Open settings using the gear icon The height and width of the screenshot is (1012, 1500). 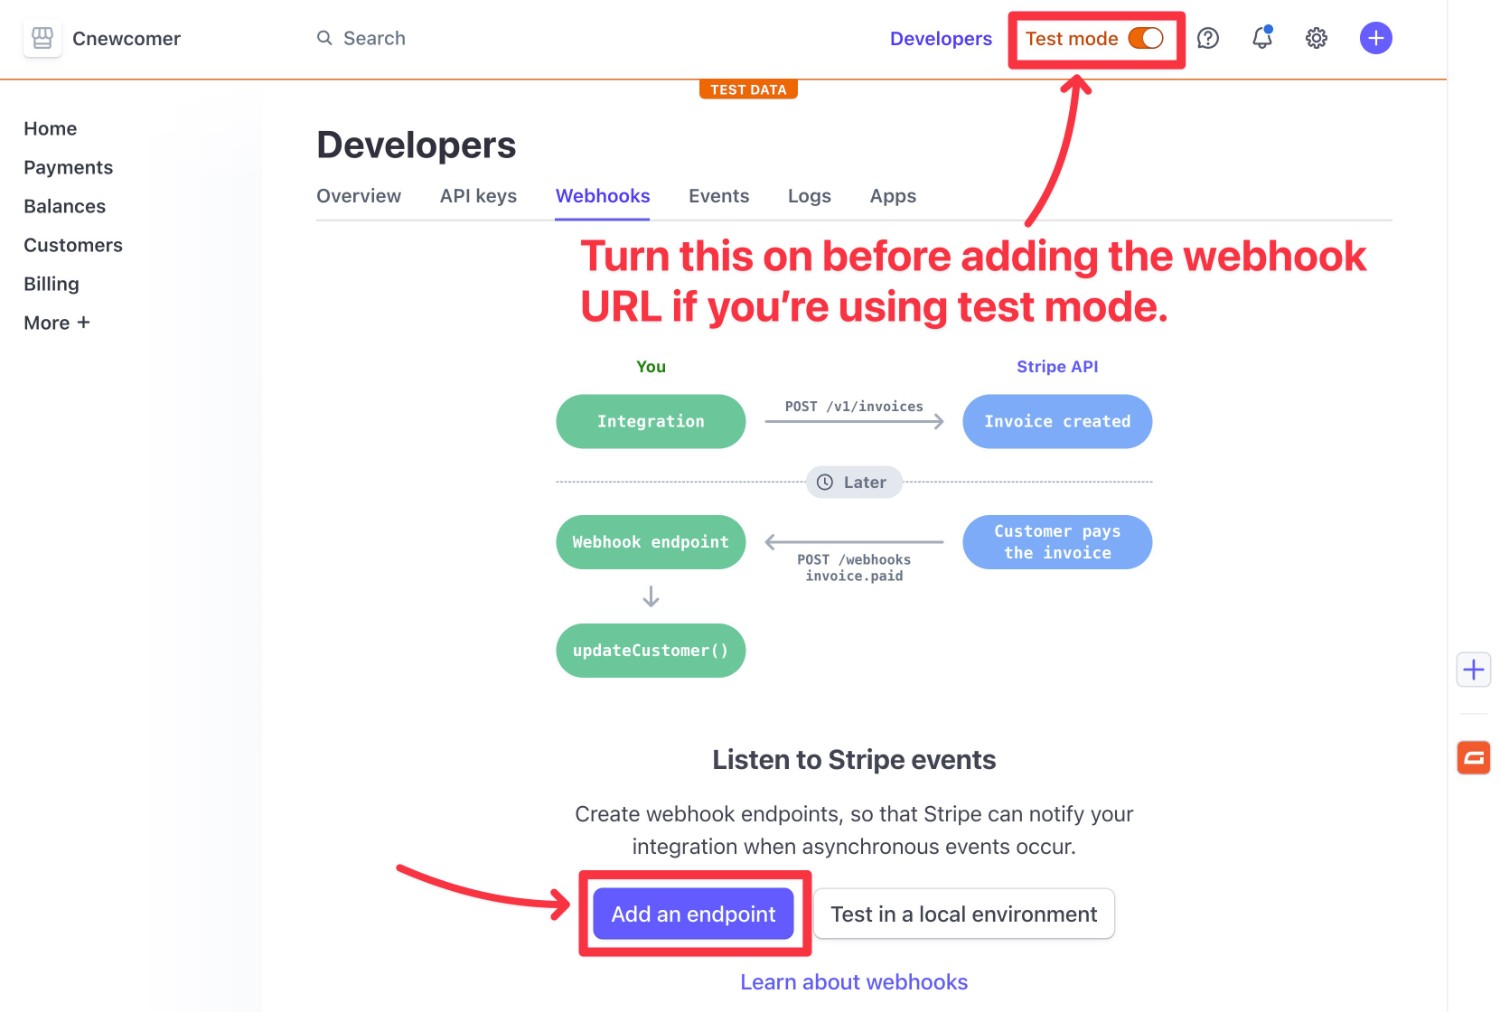(1316, 38)
